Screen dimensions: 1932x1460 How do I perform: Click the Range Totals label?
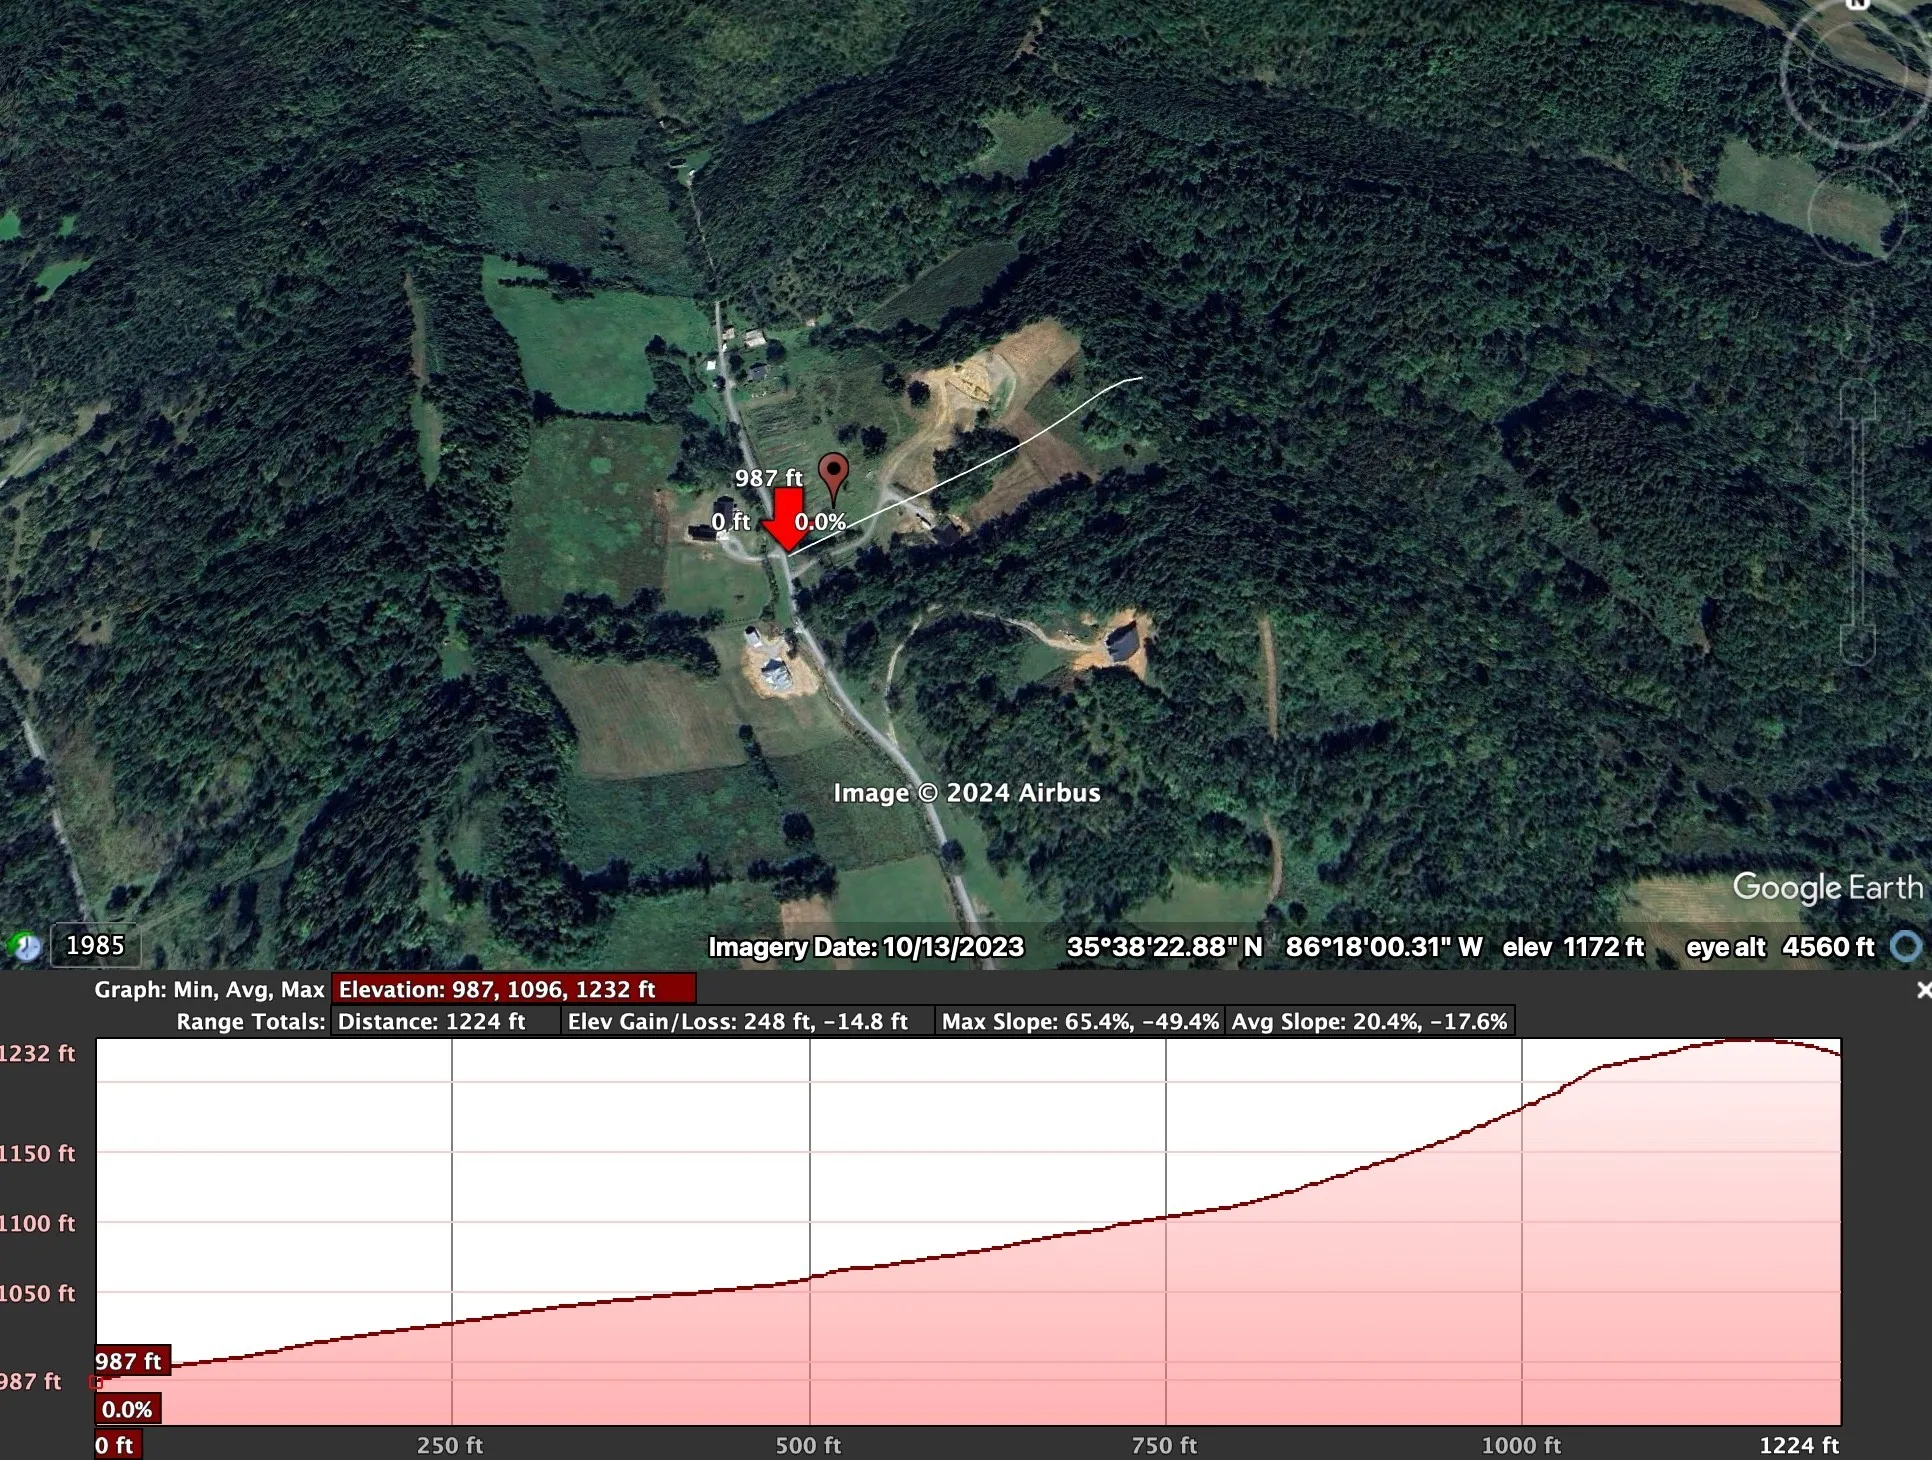tap(250, 1021)
